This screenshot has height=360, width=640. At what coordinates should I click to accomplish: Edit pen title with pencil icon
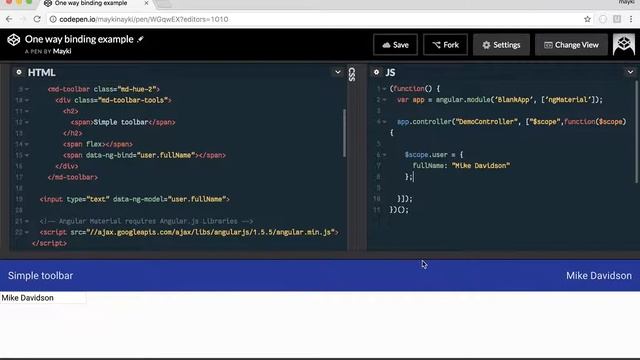[x=140, y=39]
